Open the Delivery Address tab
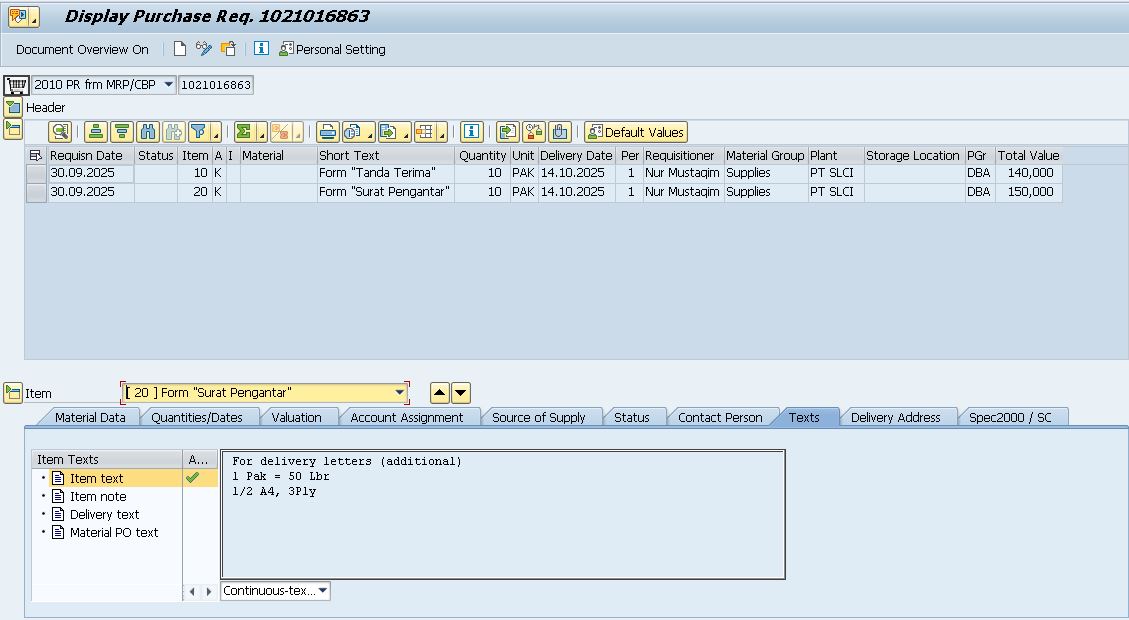1129x620 pixels. pos(895,417)
